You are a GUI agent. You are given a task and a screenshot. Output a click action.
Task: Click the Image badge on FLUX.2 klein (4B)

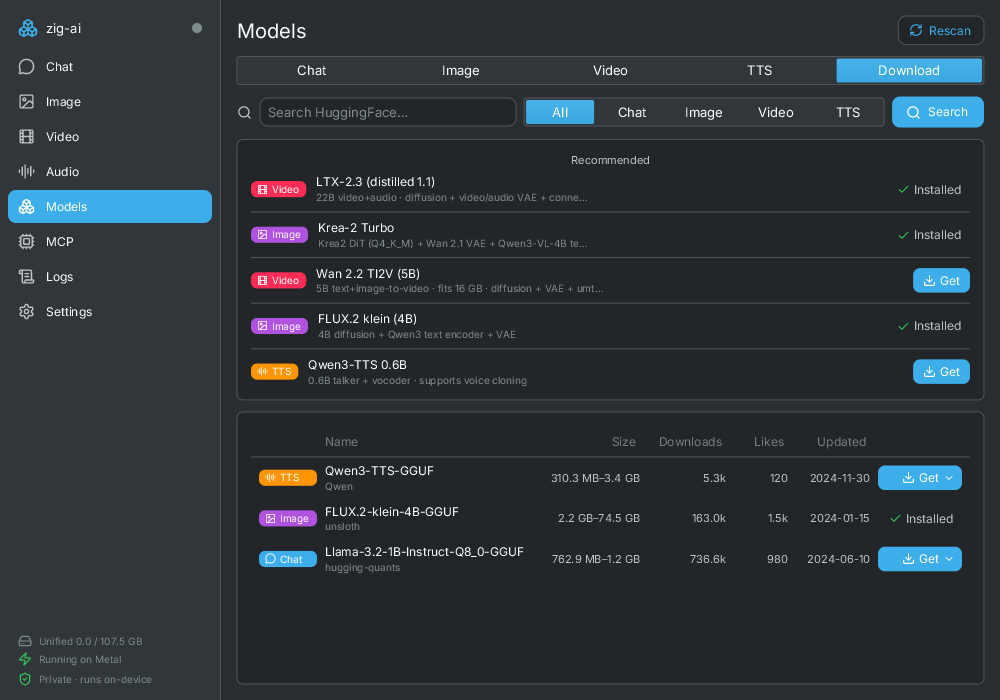[279, 326]
